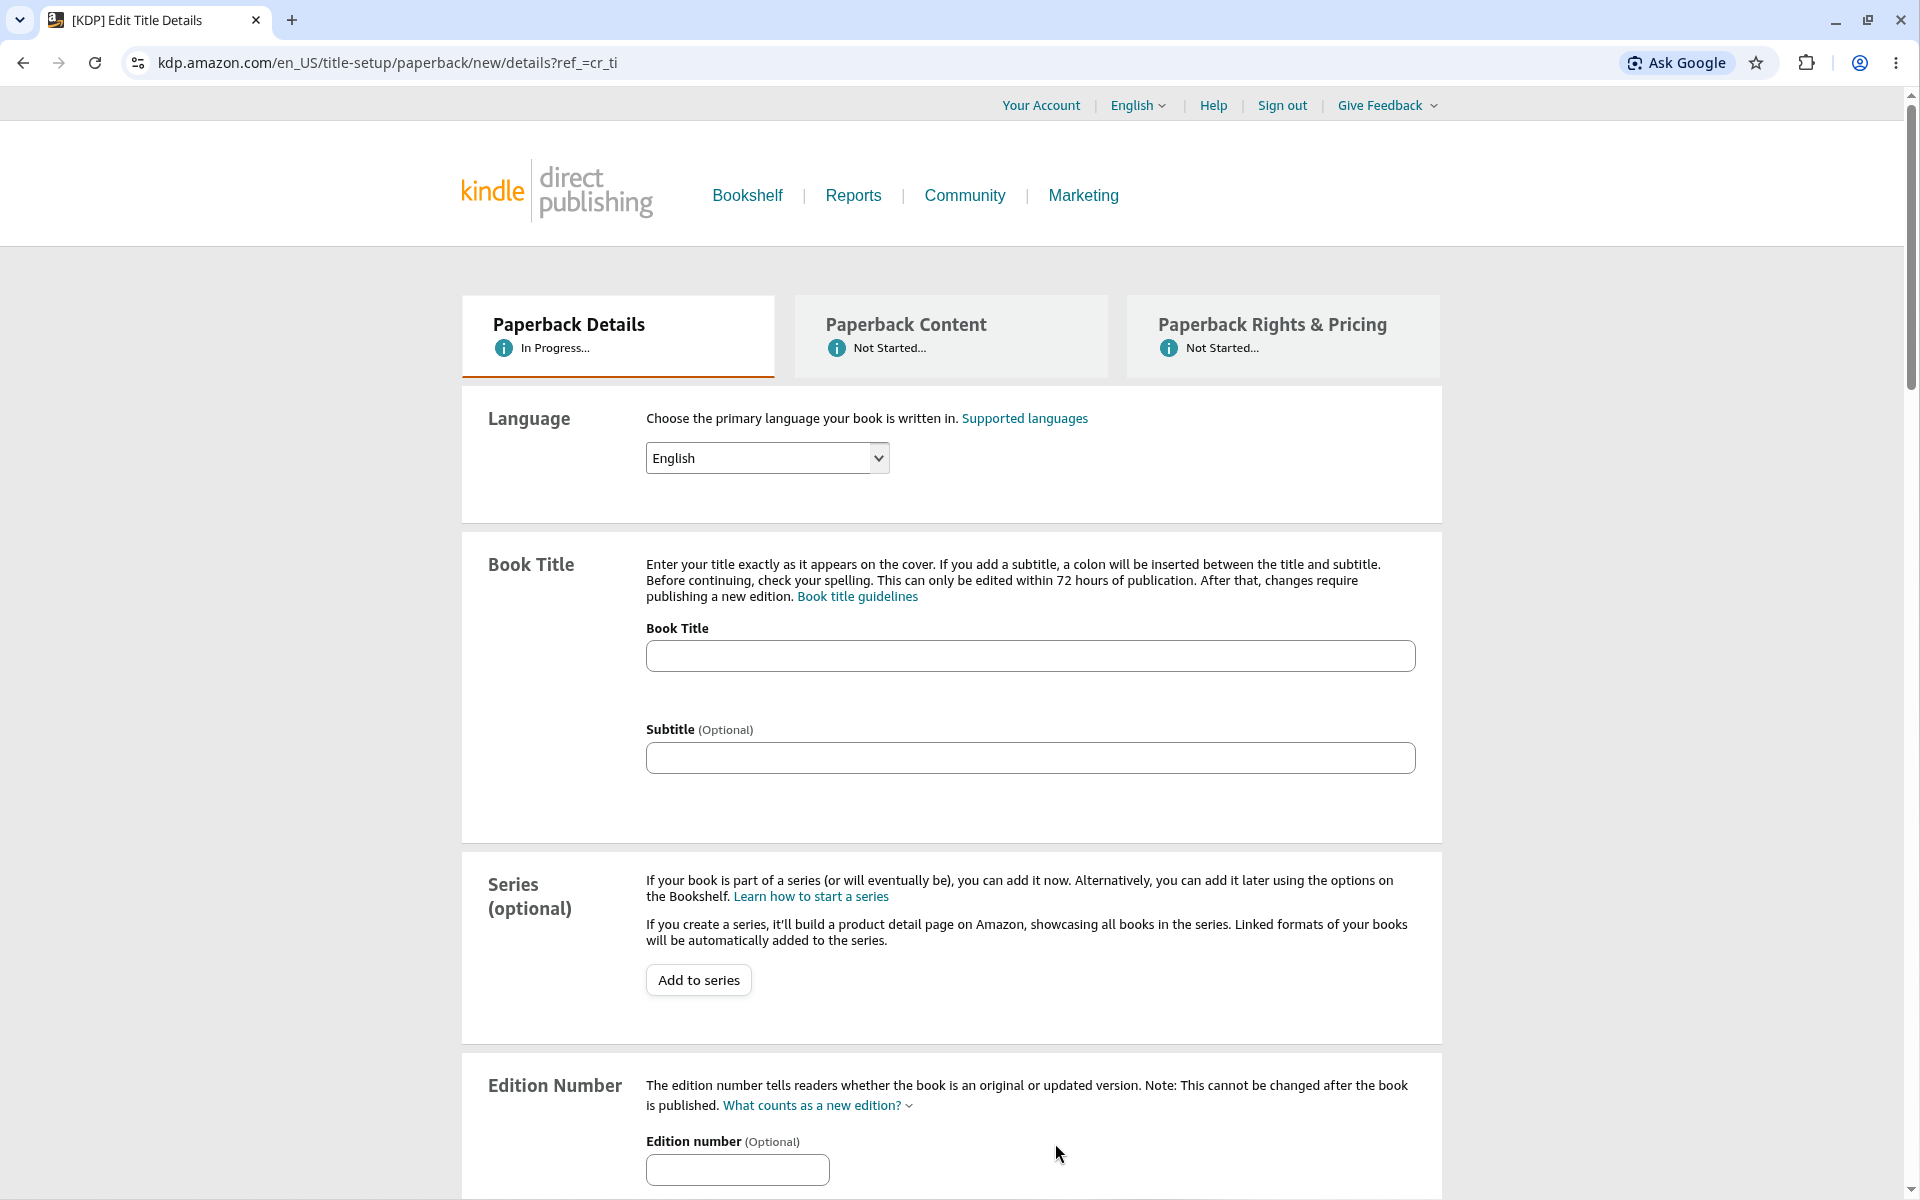Viewport: 1920px width, 1200px height.
Task: Open Learn how to start a series link
Action: tap(811, 897)
